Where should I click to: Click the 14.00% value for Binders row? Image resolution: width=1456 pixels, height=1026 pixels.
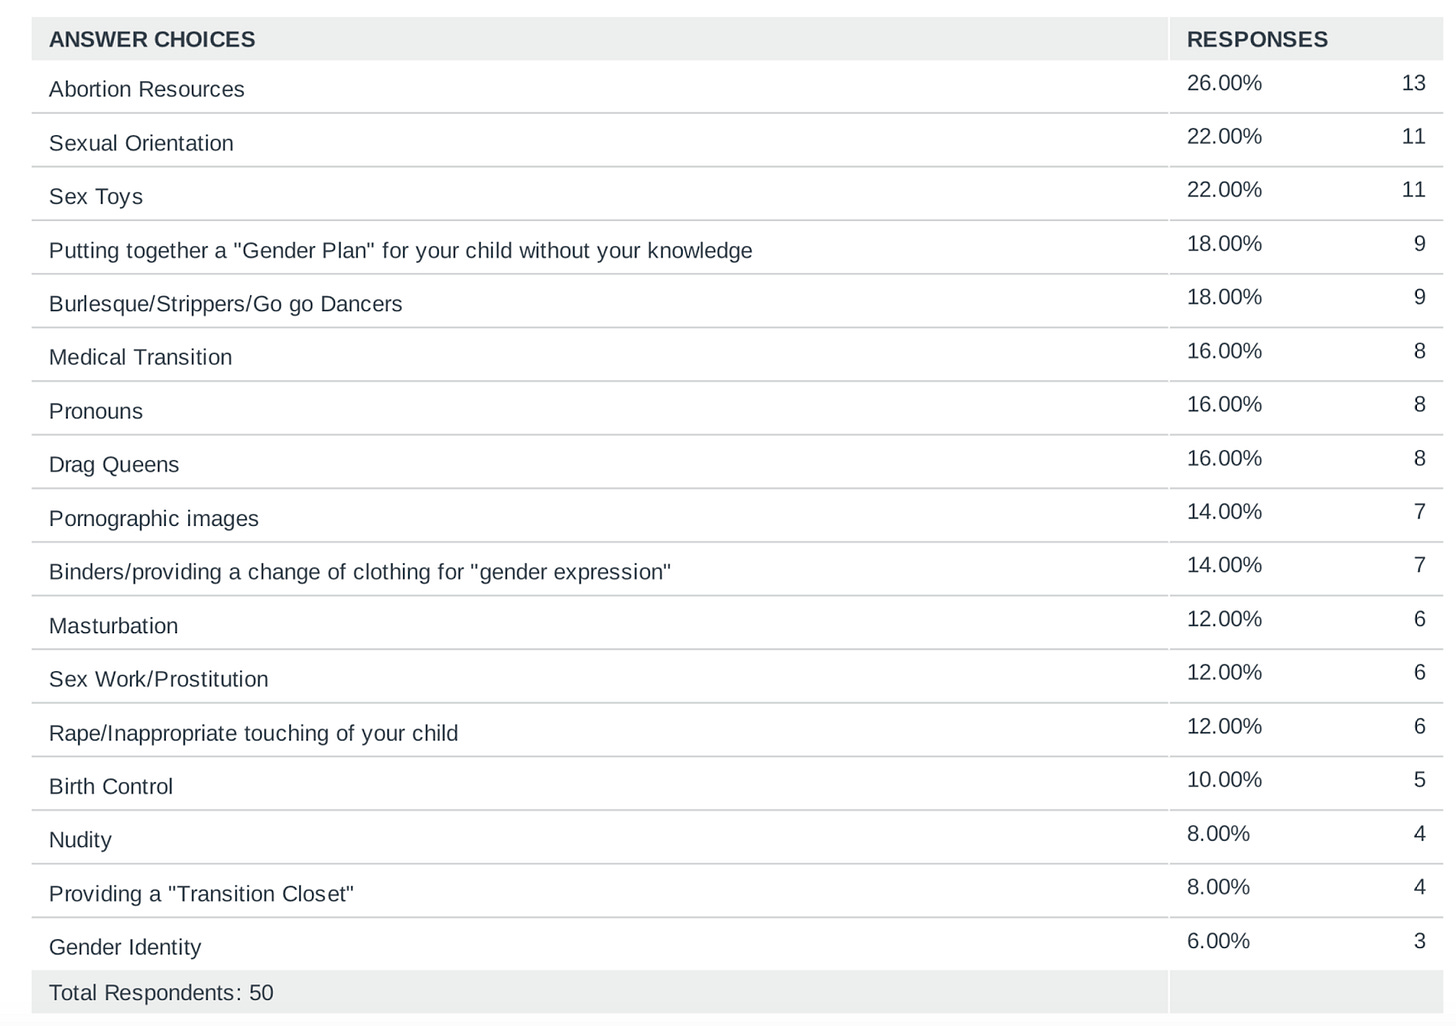(1224, 565)
